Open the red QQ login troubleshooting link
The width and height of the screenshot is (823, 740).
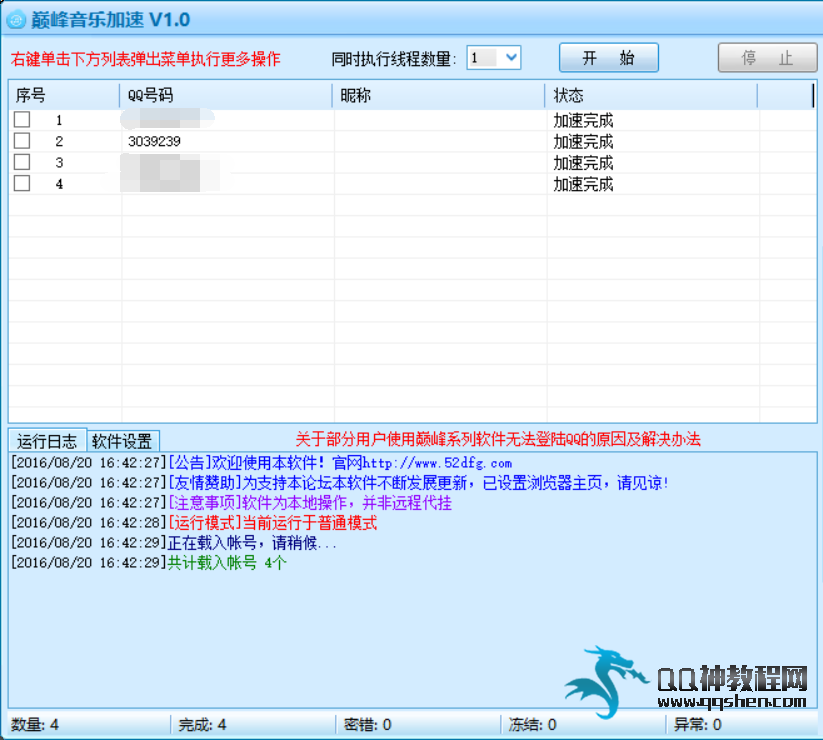pyautogui.click(x=498, y=439)
